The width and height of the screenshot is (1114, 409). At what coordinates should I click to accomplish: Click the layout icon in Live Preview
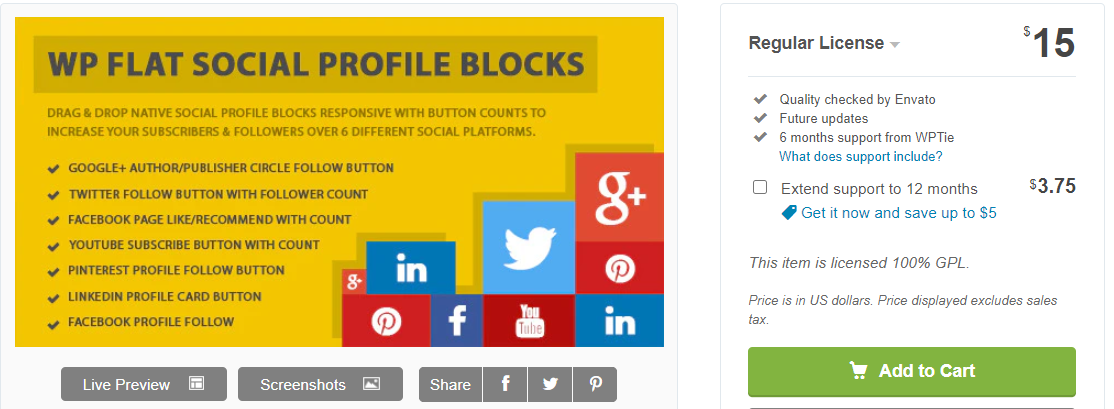click(196, 383)
